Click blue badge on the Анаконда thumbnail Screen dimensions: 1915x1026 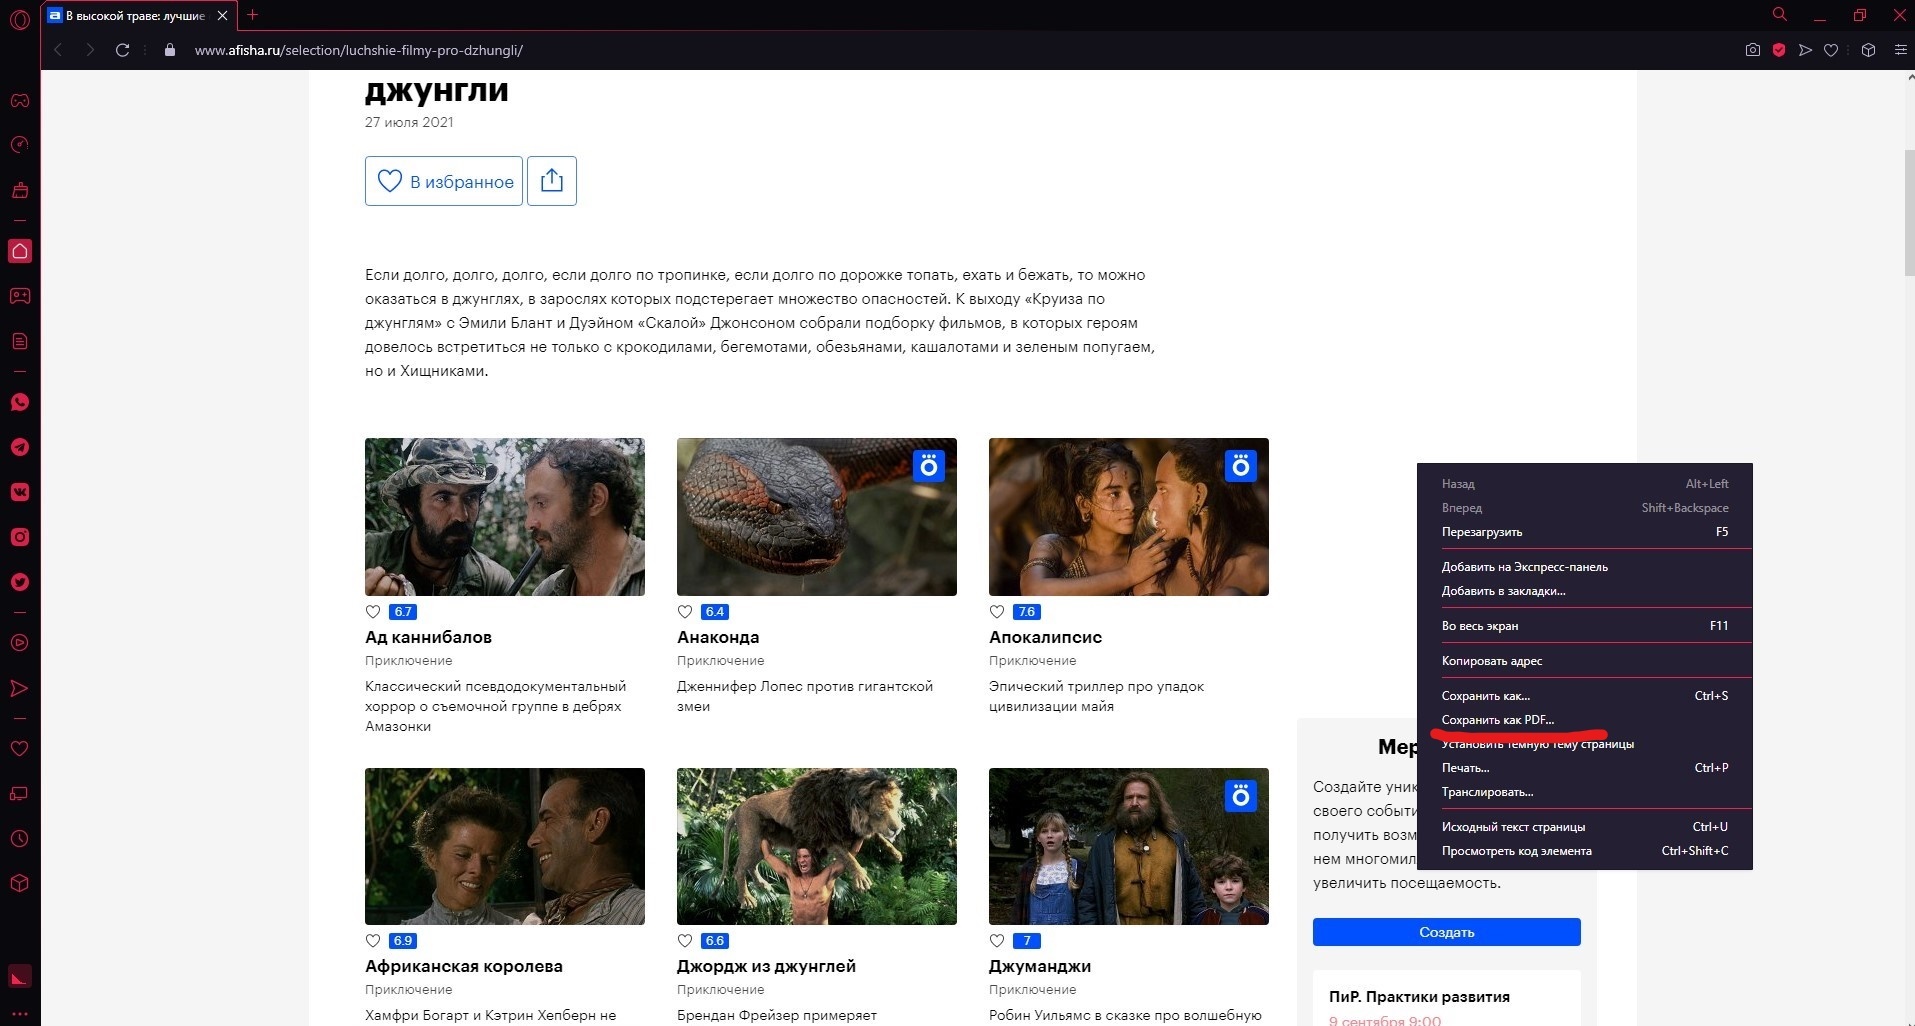coord(929,466)
